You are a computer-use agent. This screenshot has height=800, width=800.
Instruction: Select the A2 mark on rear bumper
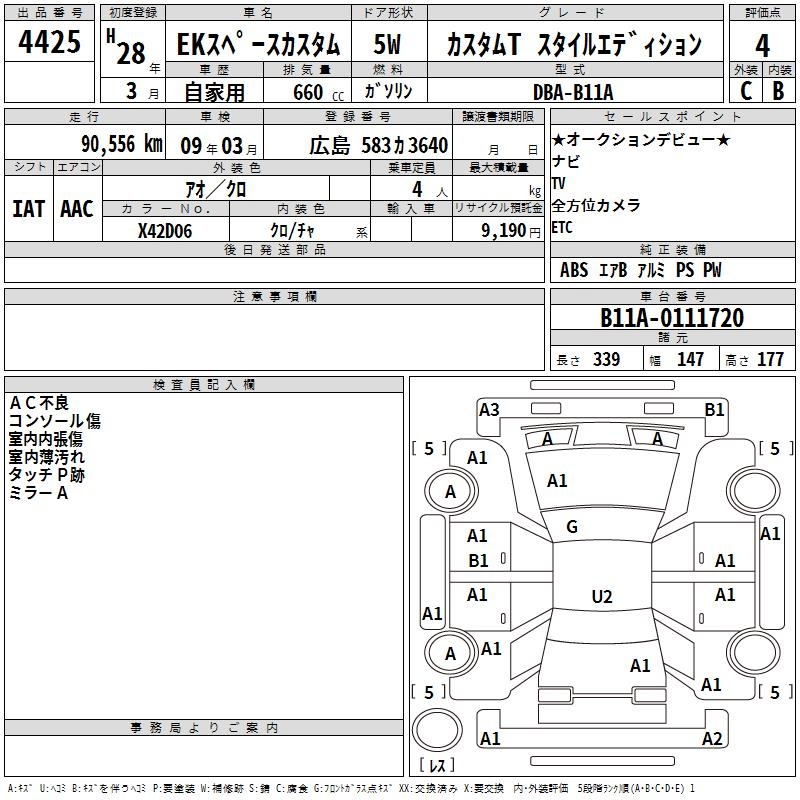point(712,739)
